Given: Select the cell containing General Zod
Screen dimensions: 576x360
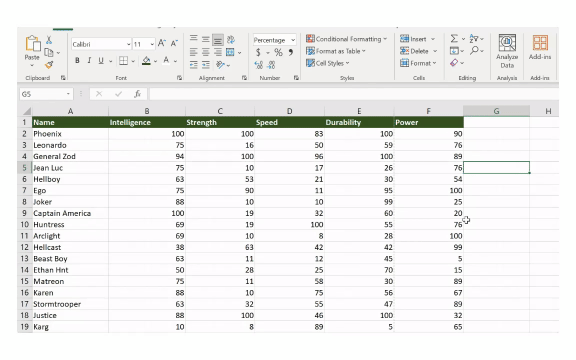Looking at the screenshot, I should (x=71, y=156).
